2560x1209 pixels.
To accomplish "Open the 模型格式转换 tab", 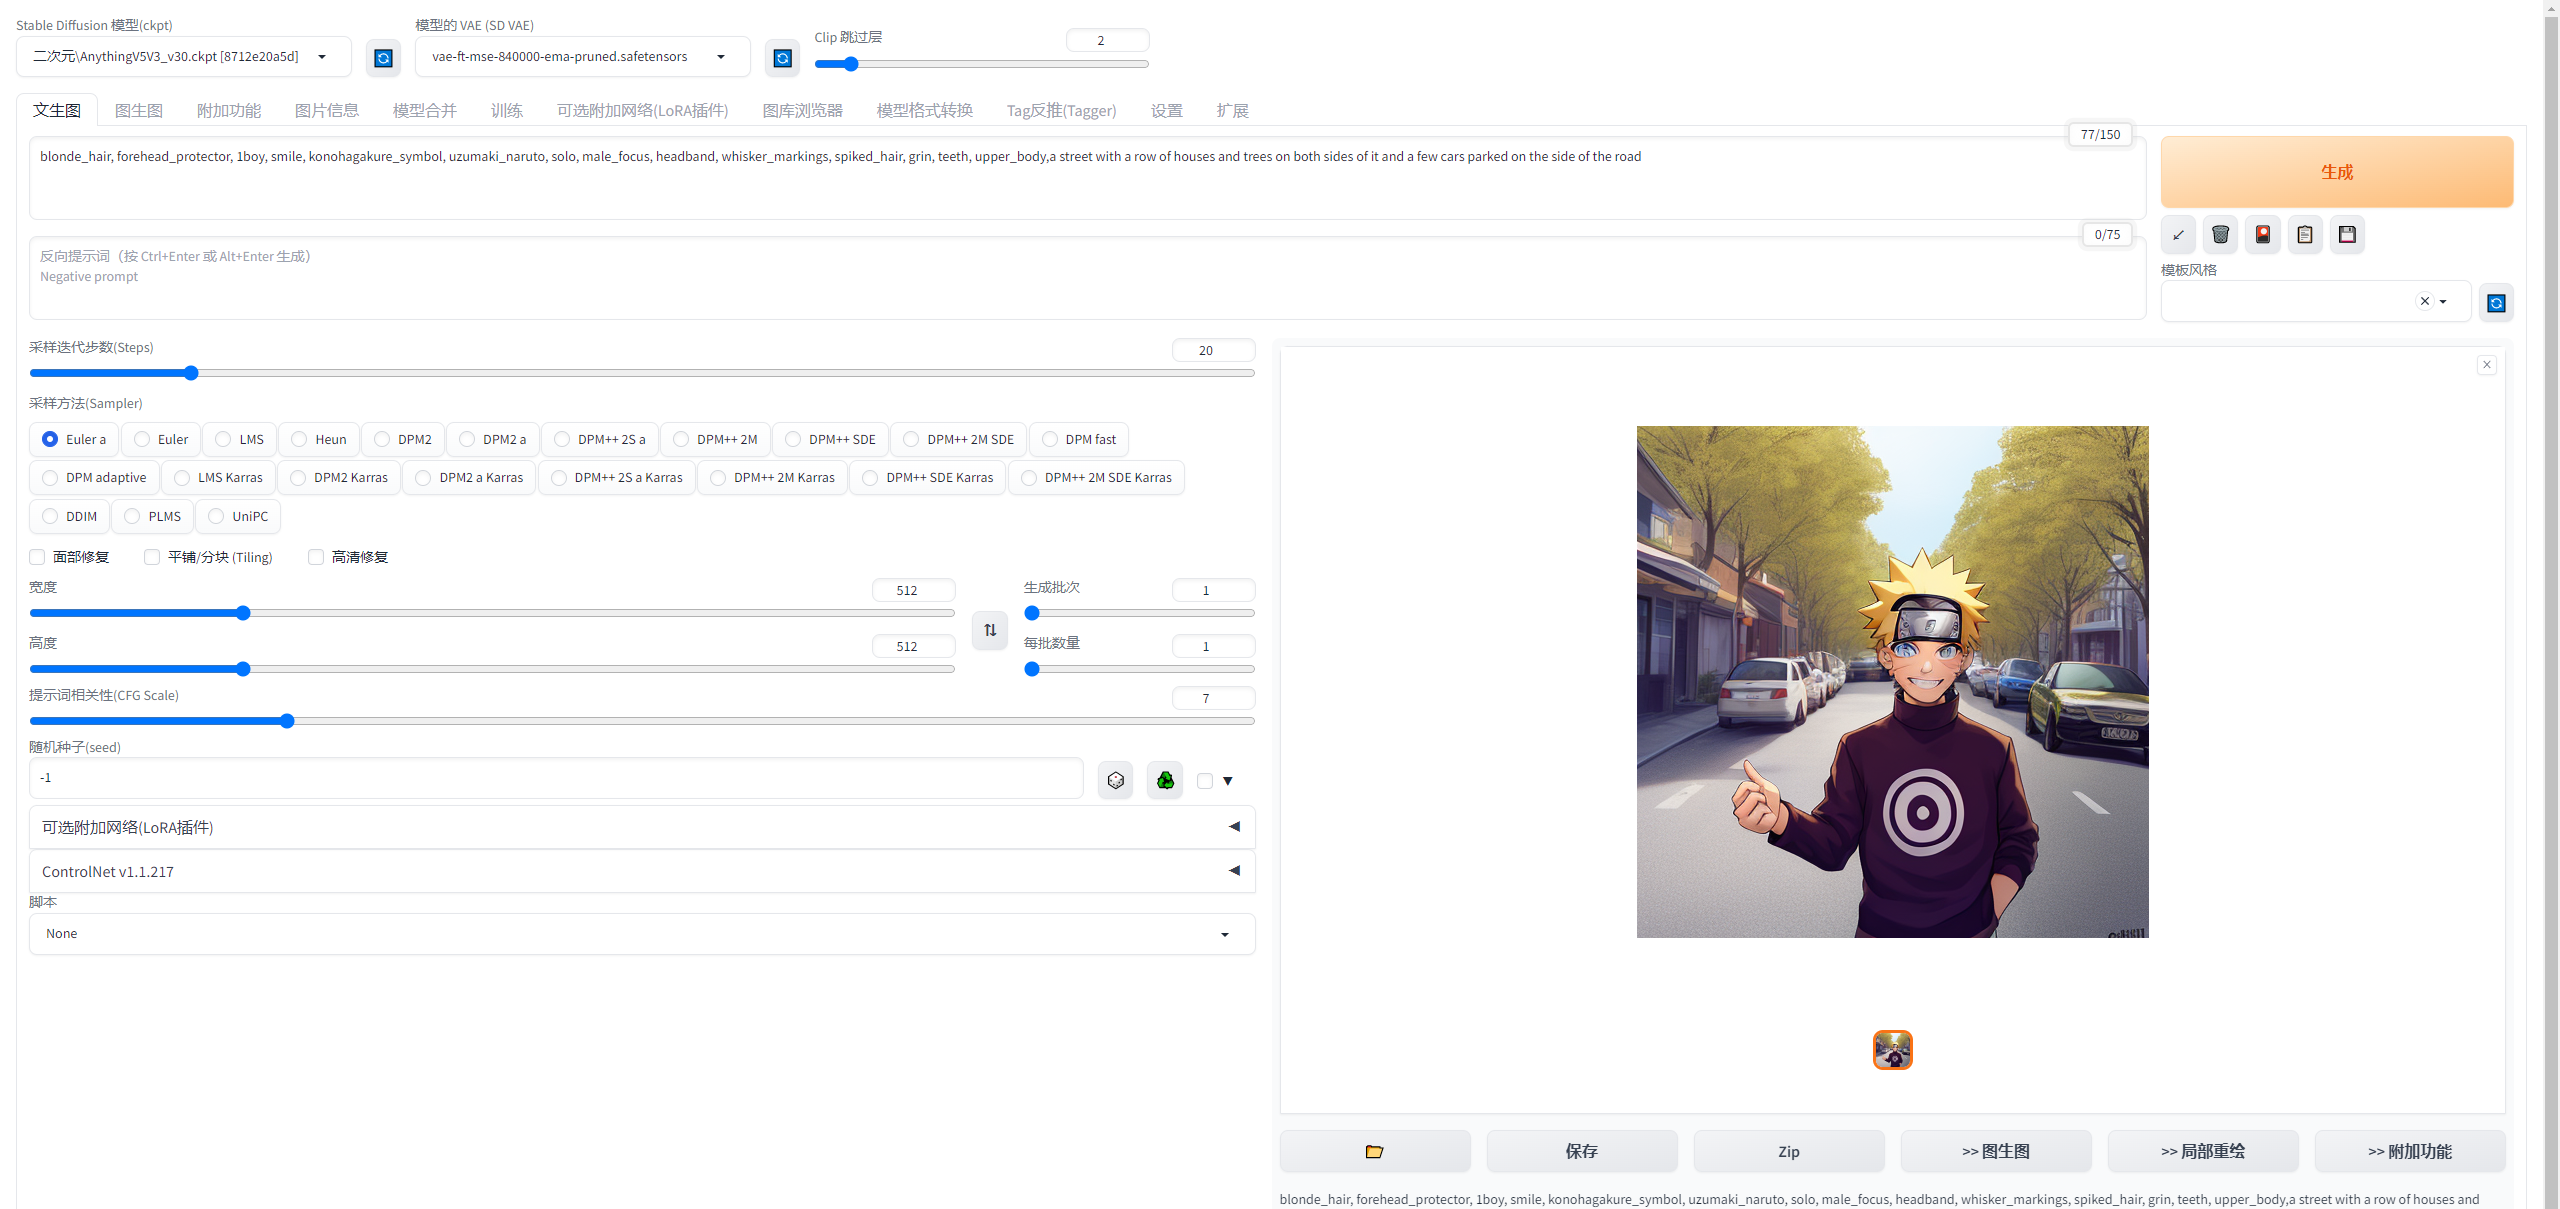I will (925, 110).
